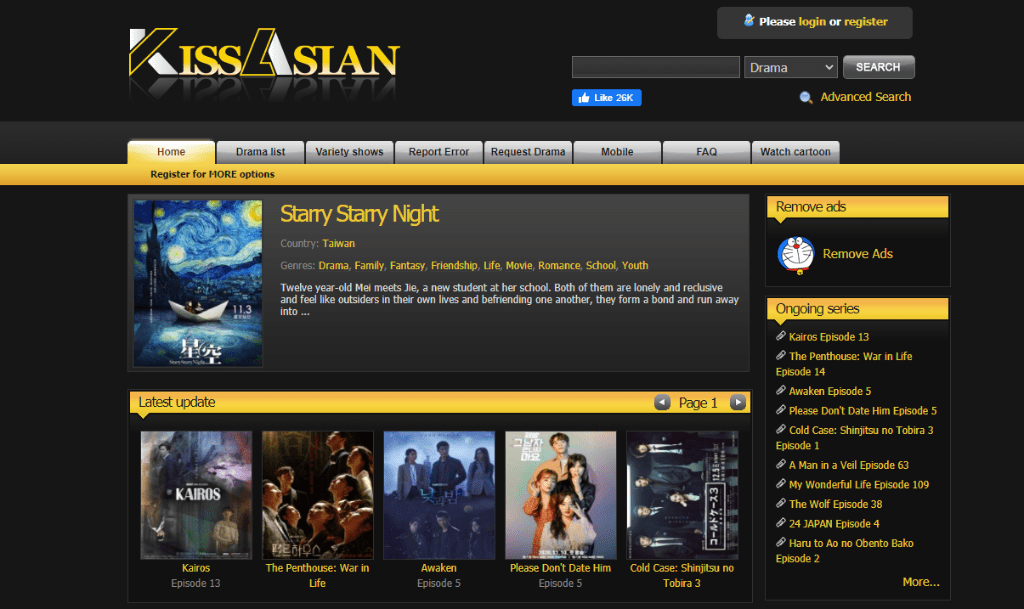Open Please Don't Date Him Episode 5 link
The height and width of the screenshot is (609, 1024).
pos(863,411)
